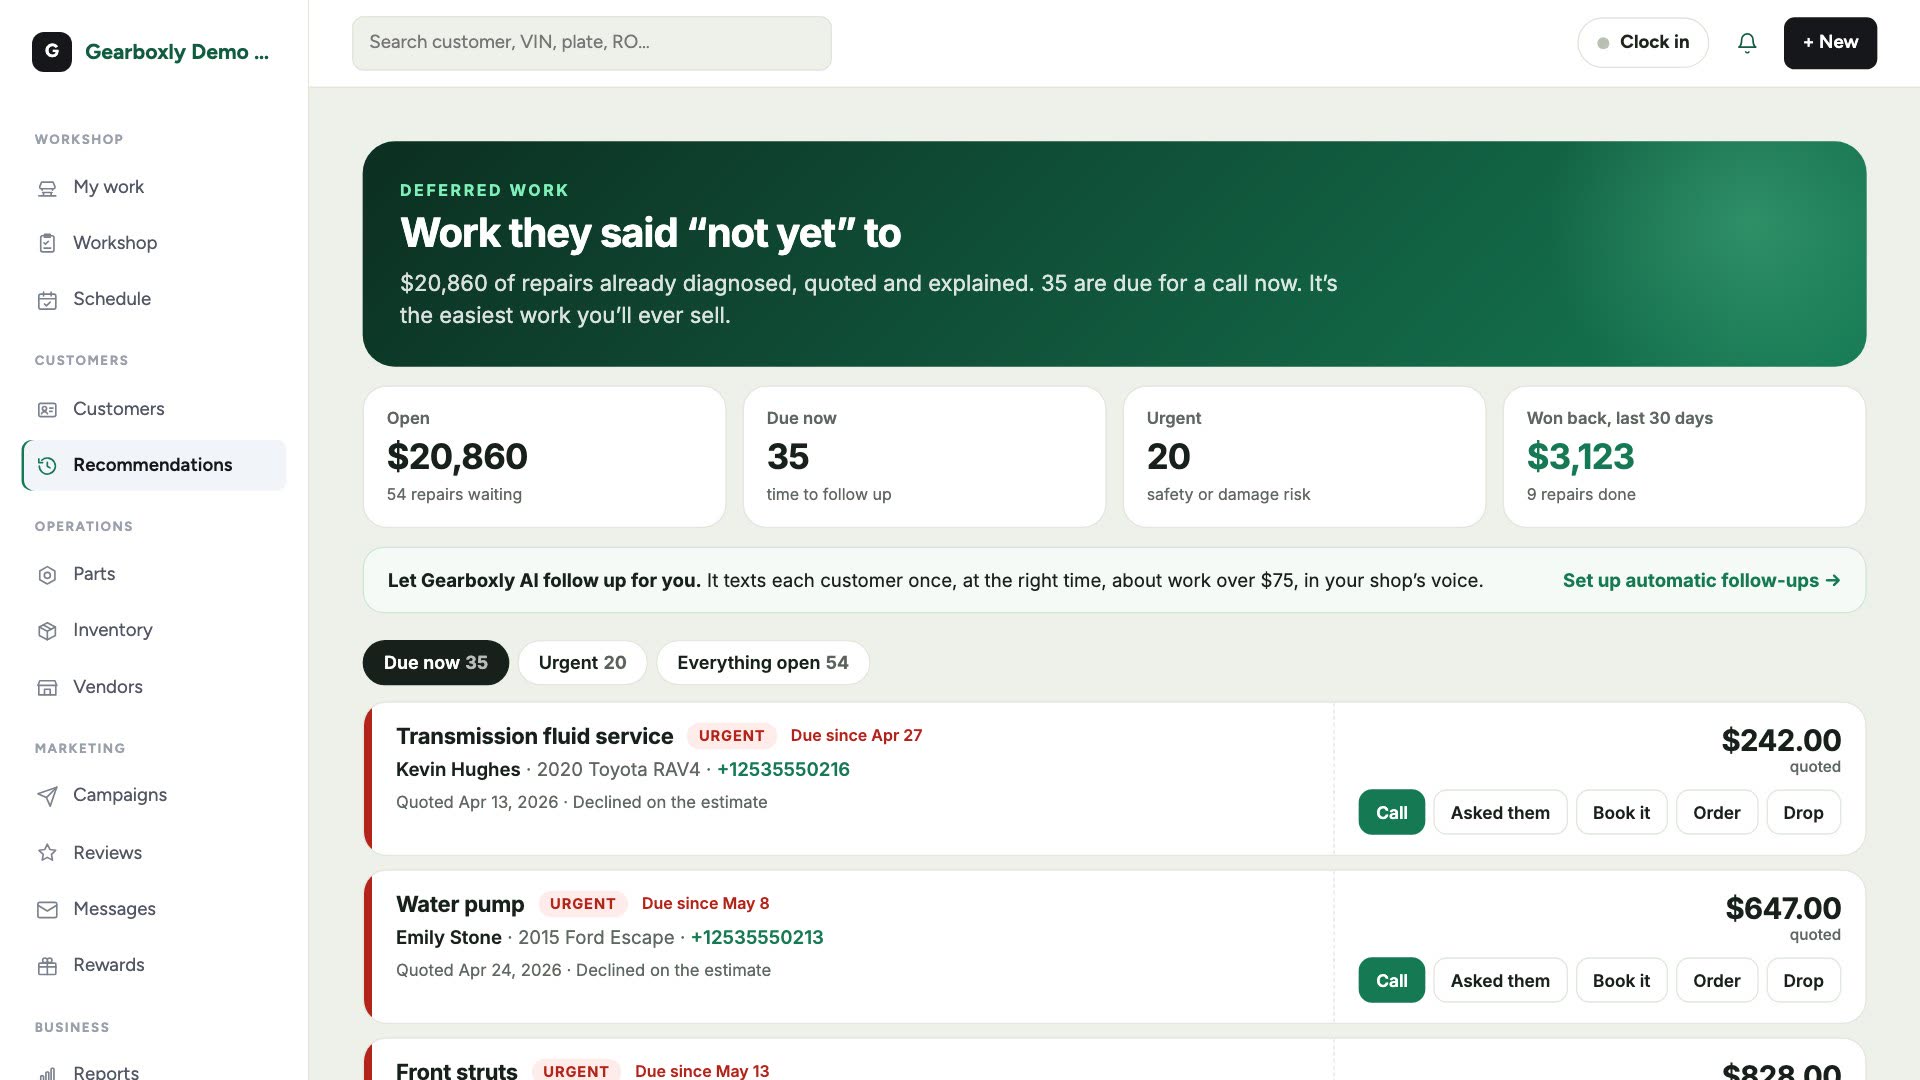Go to Campaigns
1920x1080 pixels.
154,795
